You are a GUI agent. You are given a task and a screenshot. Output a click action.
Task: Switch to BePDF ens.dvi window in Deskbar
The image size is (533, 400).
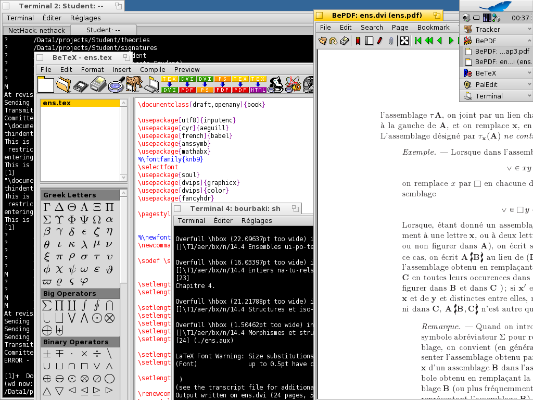(x=498, y=62)
